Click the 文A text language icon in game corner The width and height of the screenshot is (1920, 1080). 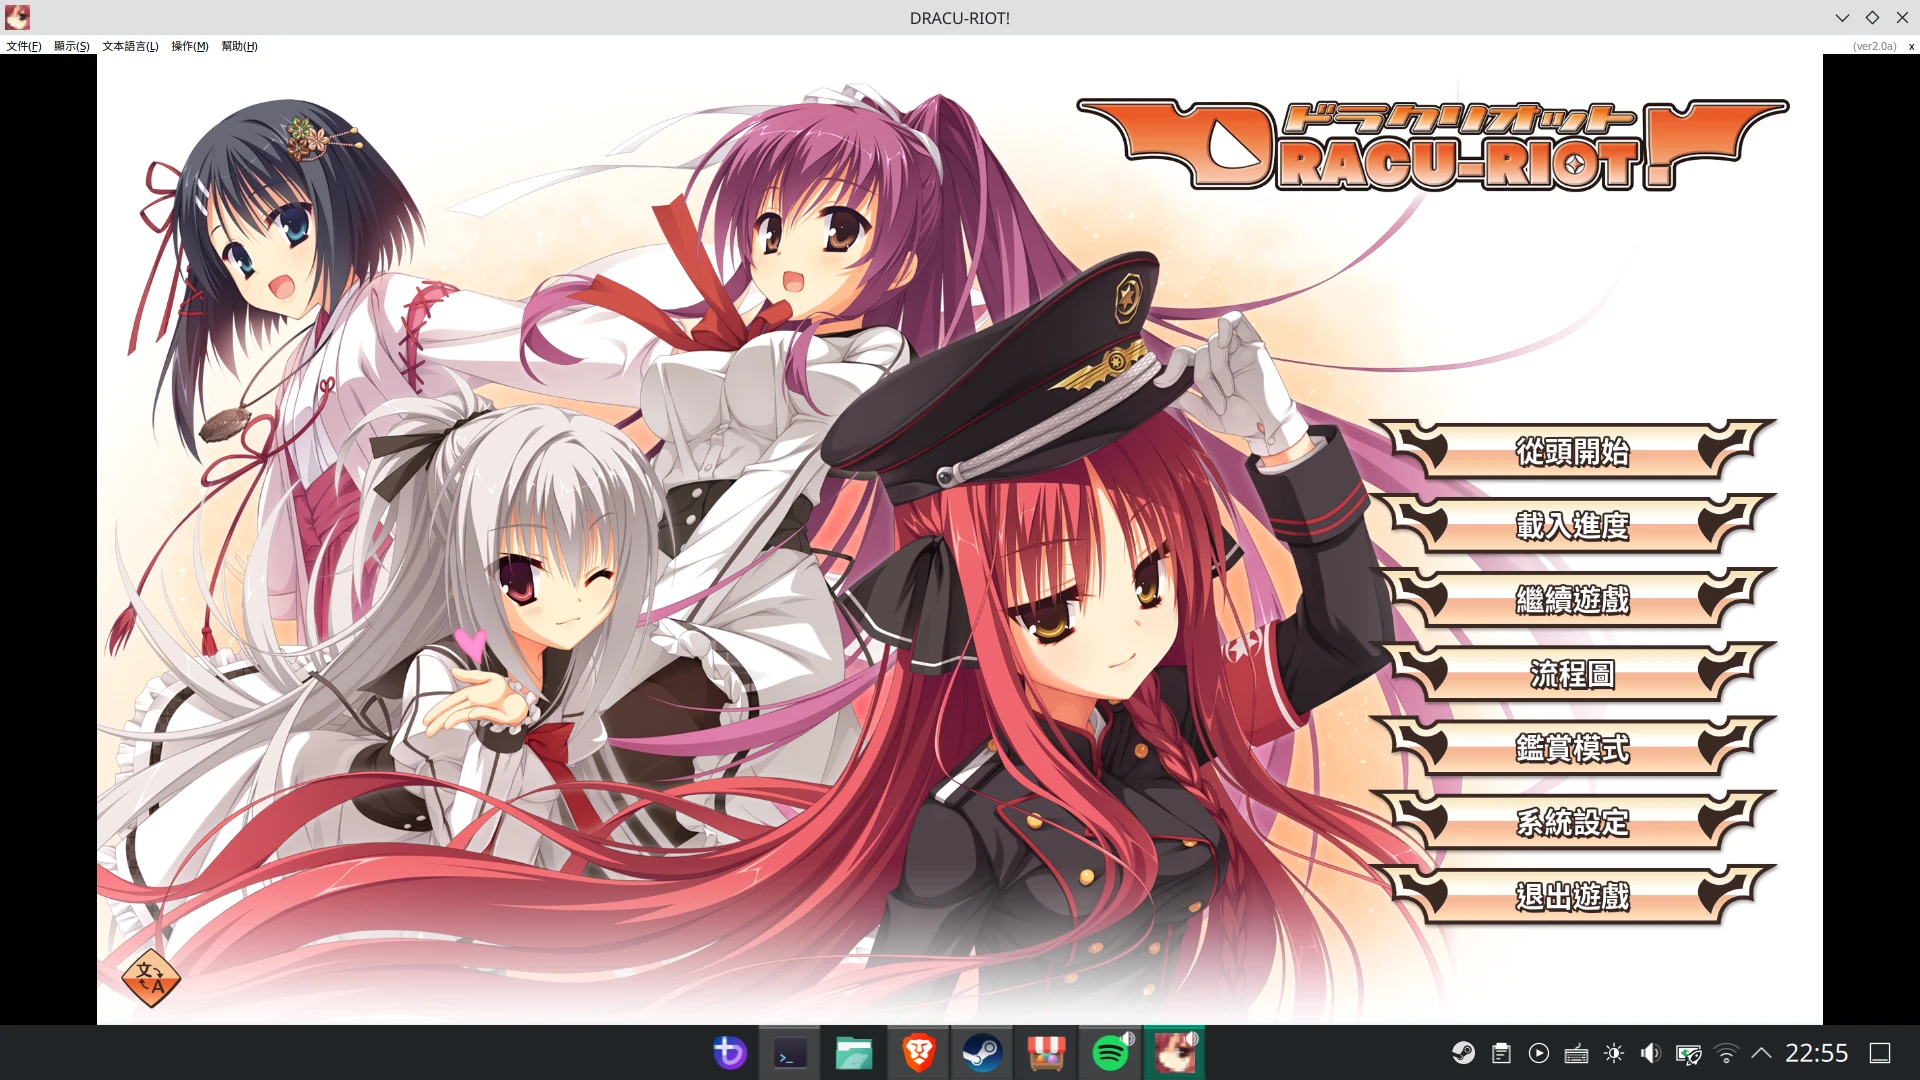[151, 978]
